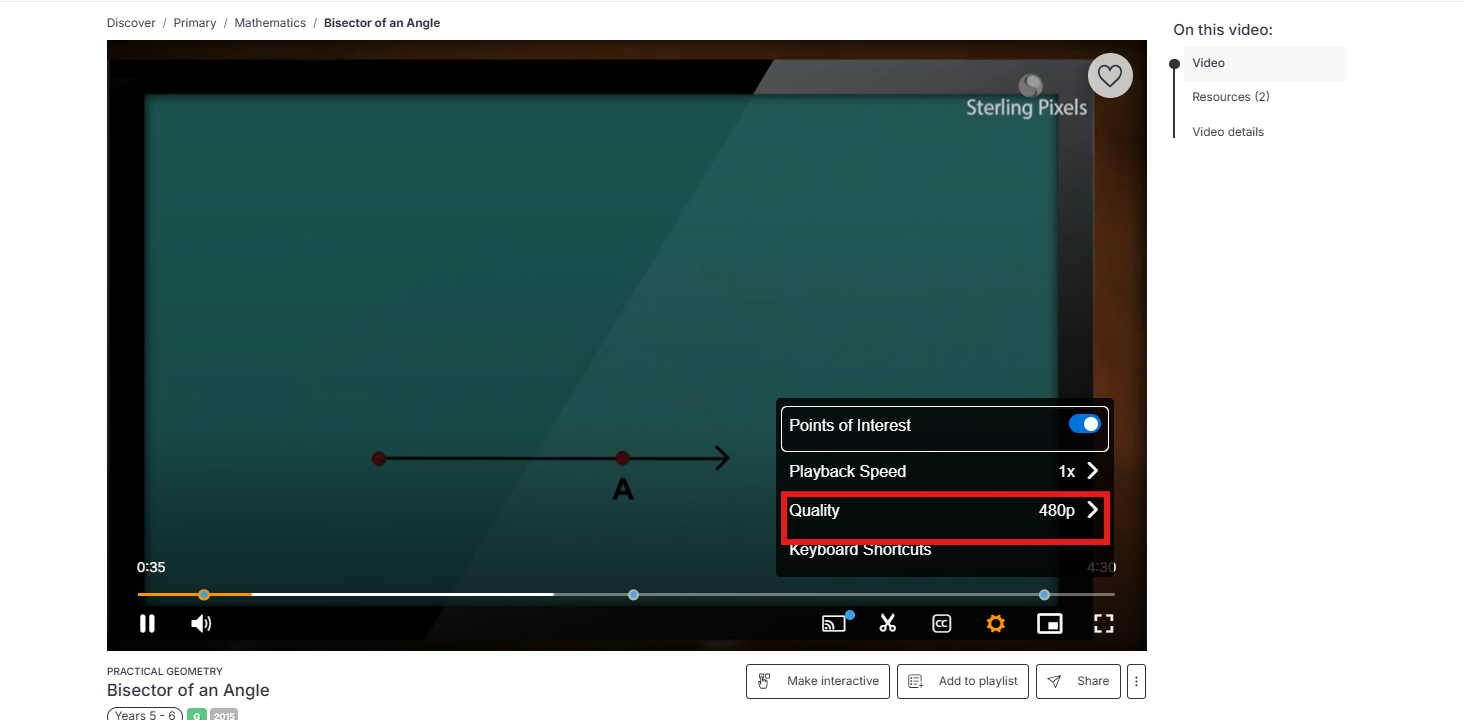1464x720 pixels.
Task: Open Quality 480p submenu
Action: (945, 510)
